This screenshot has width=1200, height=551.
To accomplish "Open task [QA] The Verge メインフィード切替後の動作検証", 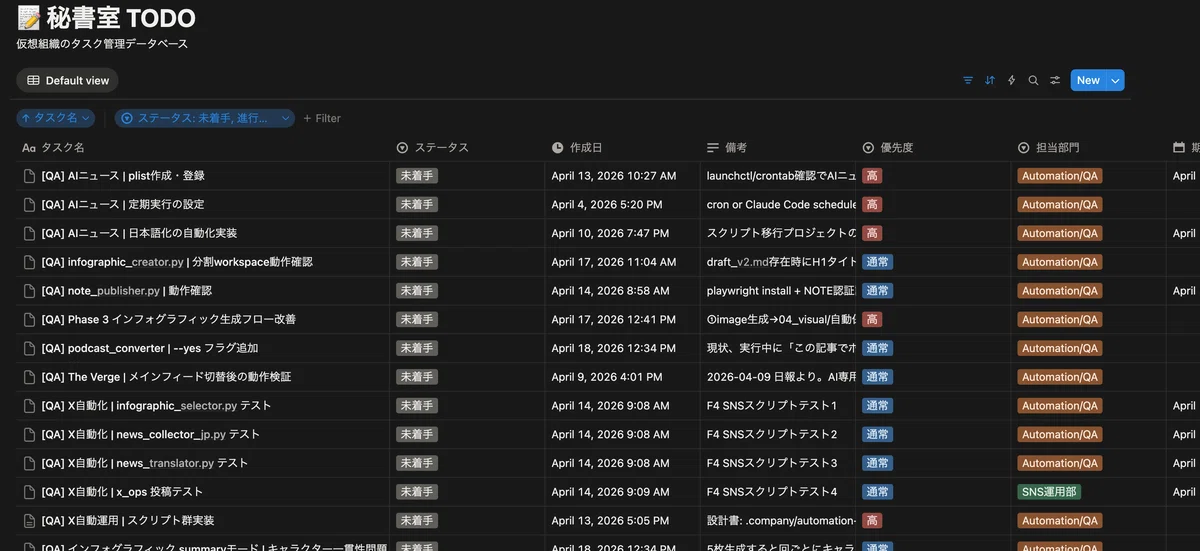I will click(x=166, y=377).
